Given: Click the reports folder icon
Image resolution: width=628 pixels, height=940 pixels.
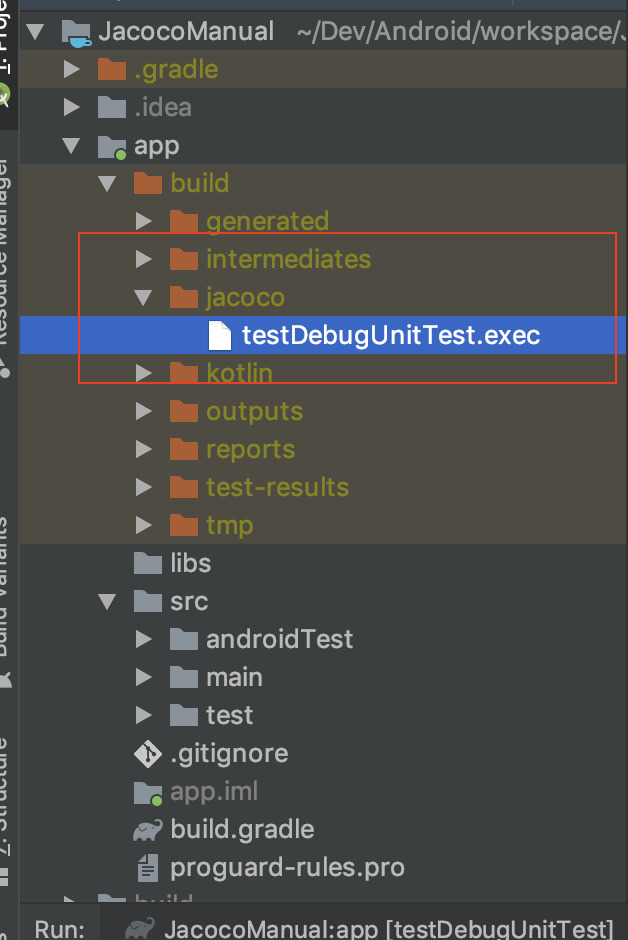Looking at the screenshot, I should 184,449.
